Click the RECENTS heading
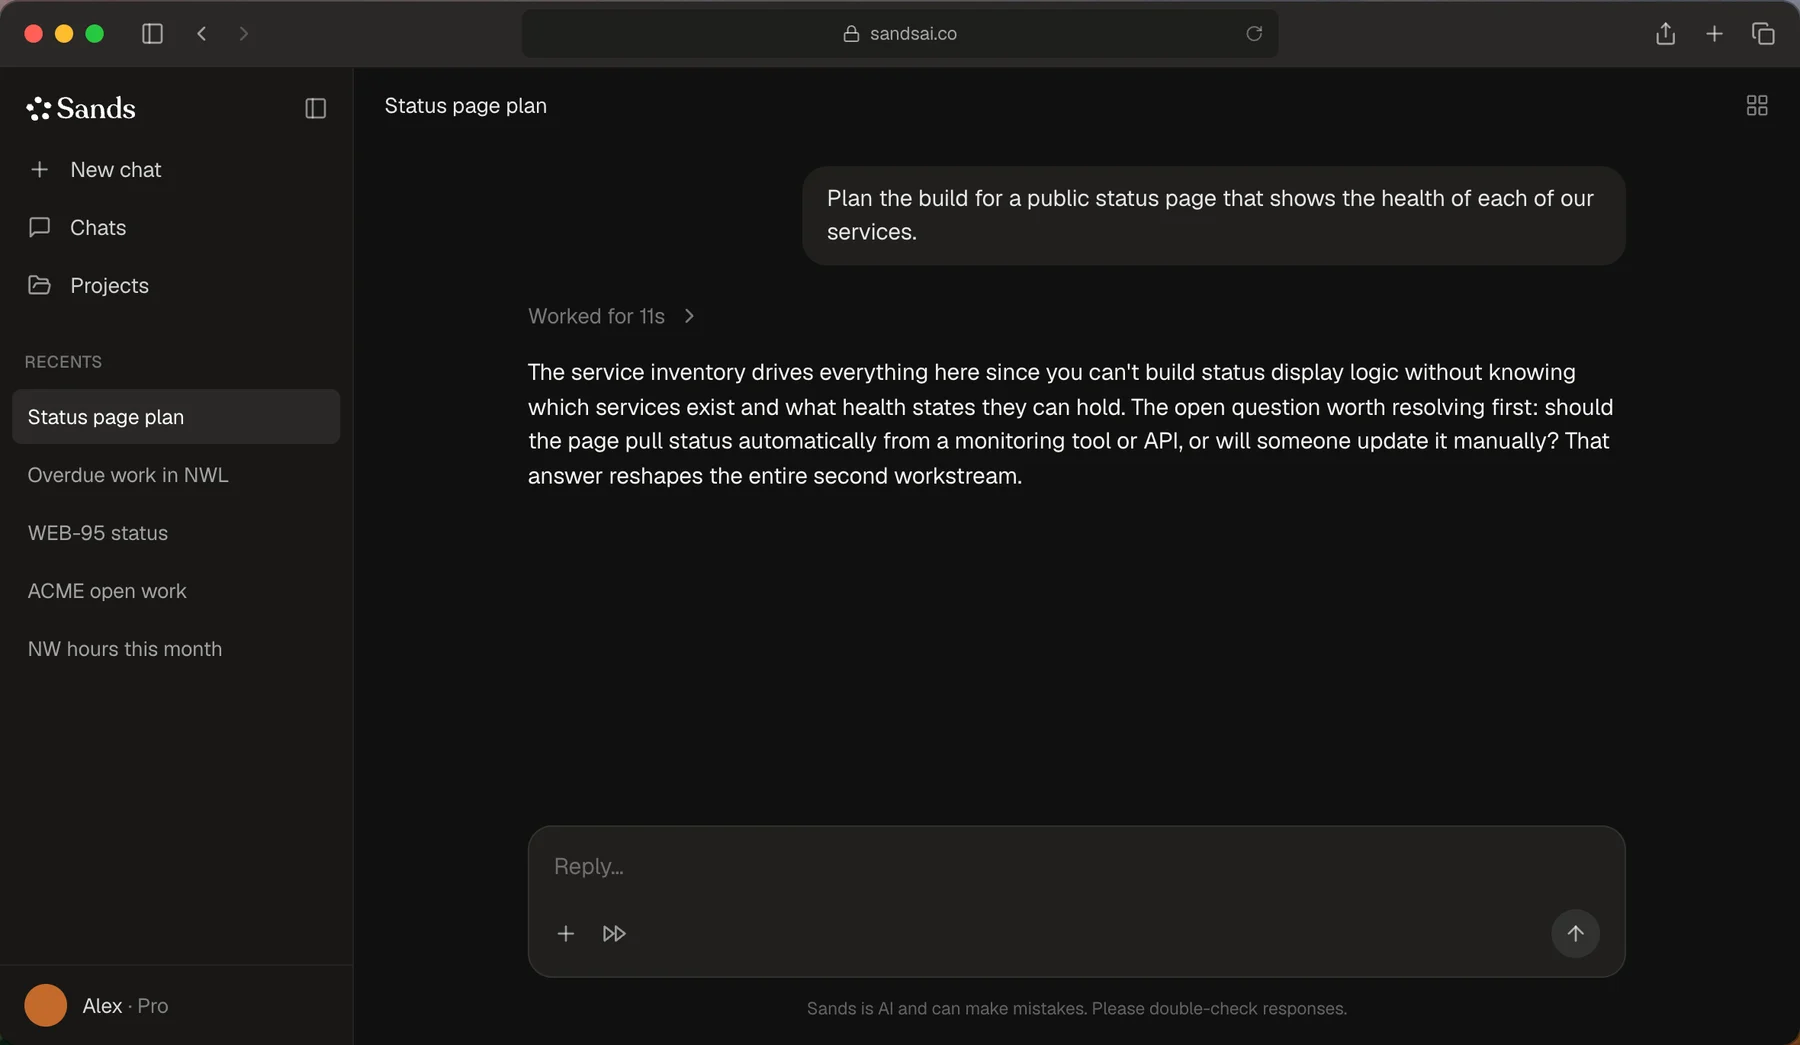The width and height of the screenshot is (1800, 1045). click(x=63, y=362)
